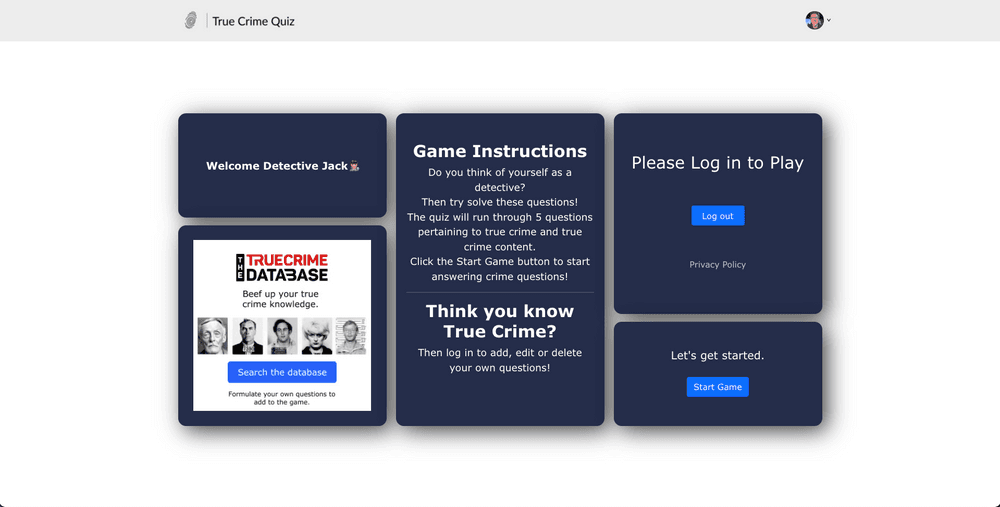This screenshot has width=1000, height=507.
Task: Click the True Crime Database logo
Action: [282, 267]
